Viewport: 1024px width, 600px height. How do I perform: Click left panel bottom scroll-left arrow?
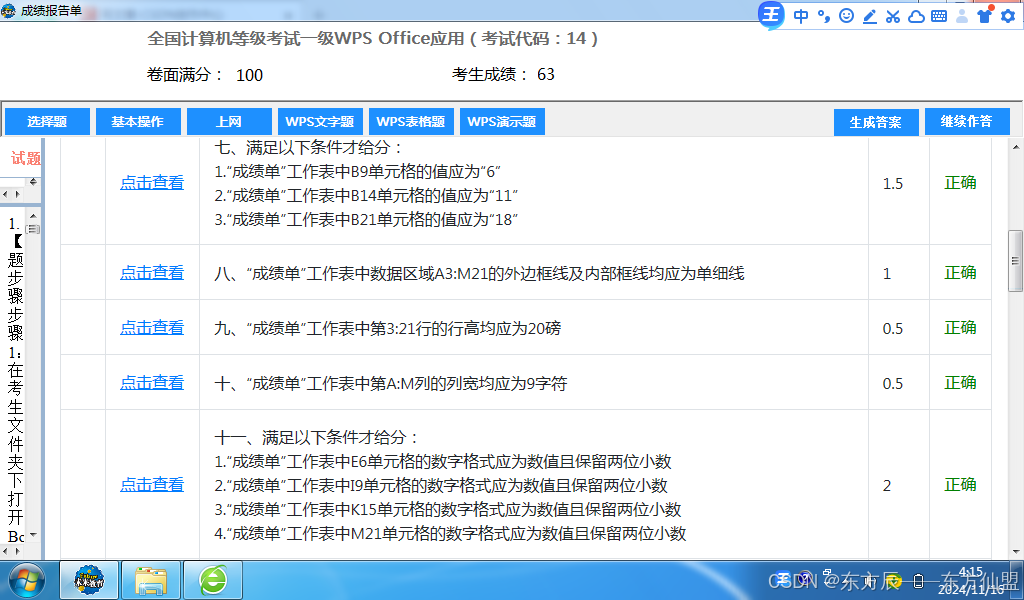click(5, 552)
